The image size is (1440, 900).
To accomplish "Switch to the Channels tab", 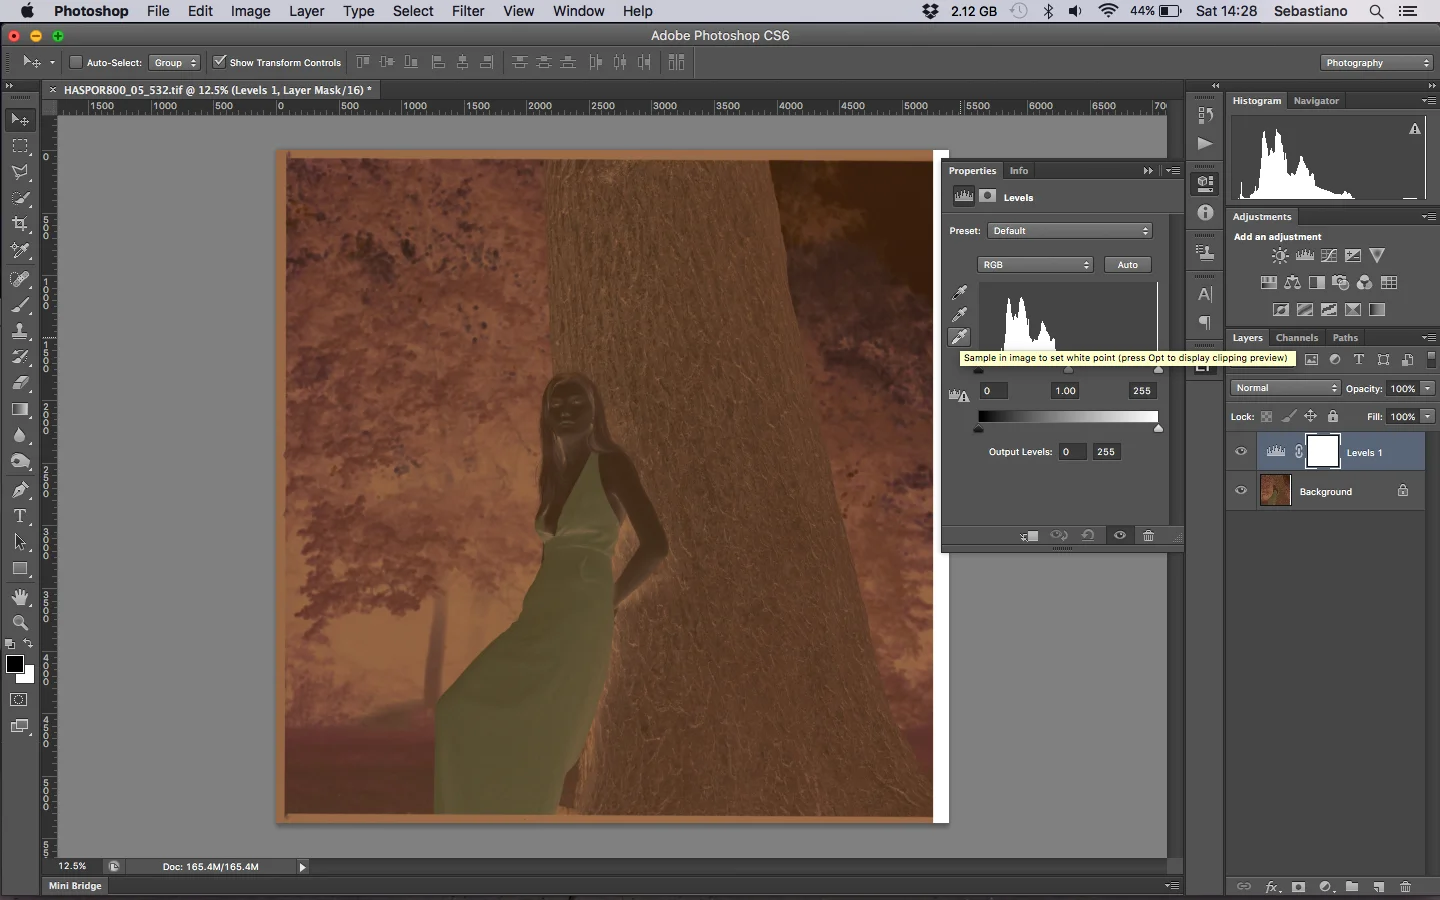I will 1297,338.
